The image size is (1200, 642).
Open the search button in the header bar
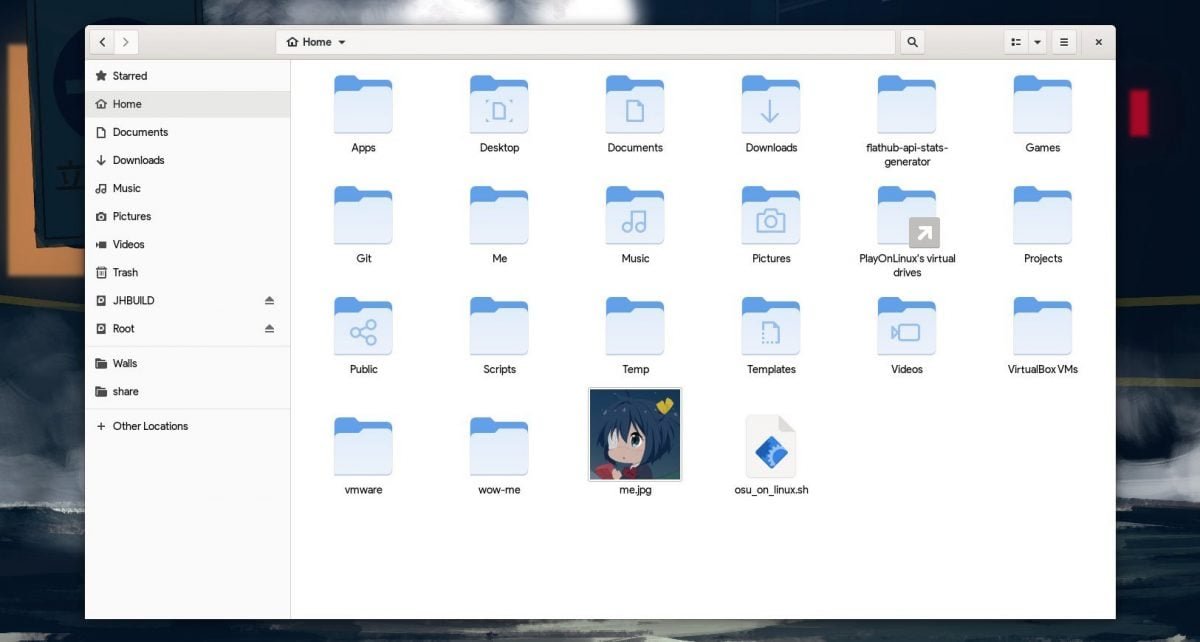click(912, 42)
